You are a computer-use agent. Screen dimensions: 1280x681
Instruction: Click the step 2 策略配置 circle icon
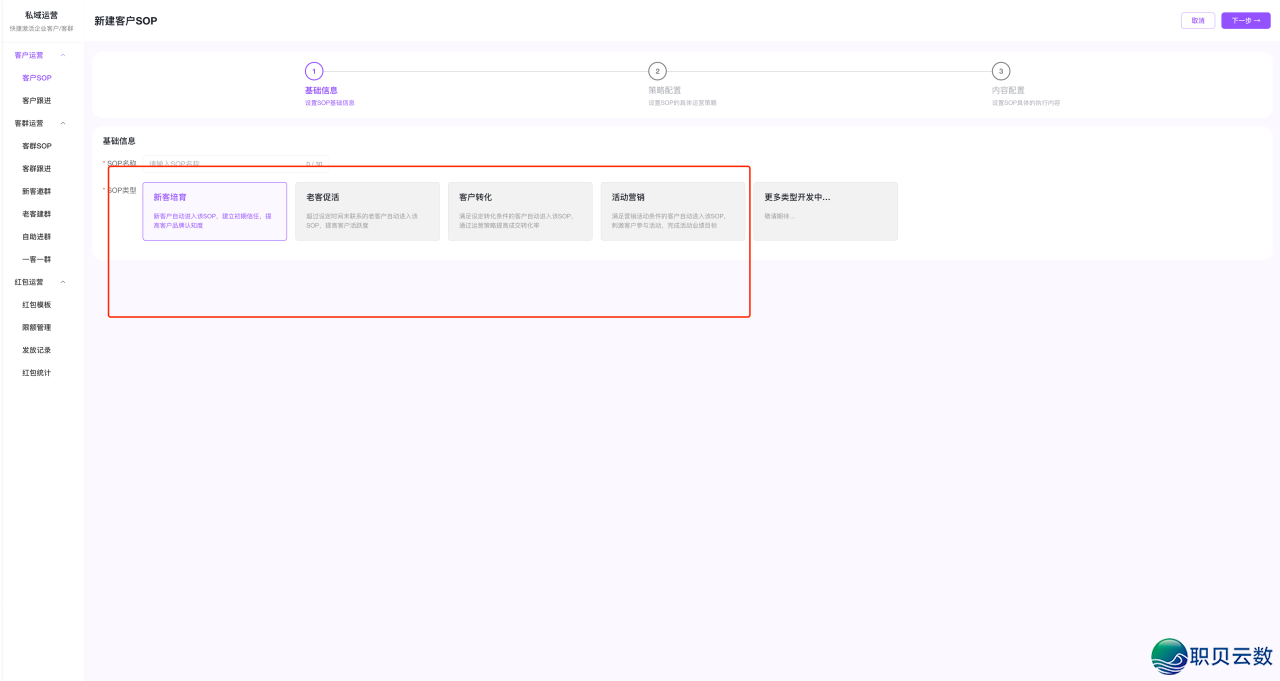pyautogui.click(x=658, y=71)
